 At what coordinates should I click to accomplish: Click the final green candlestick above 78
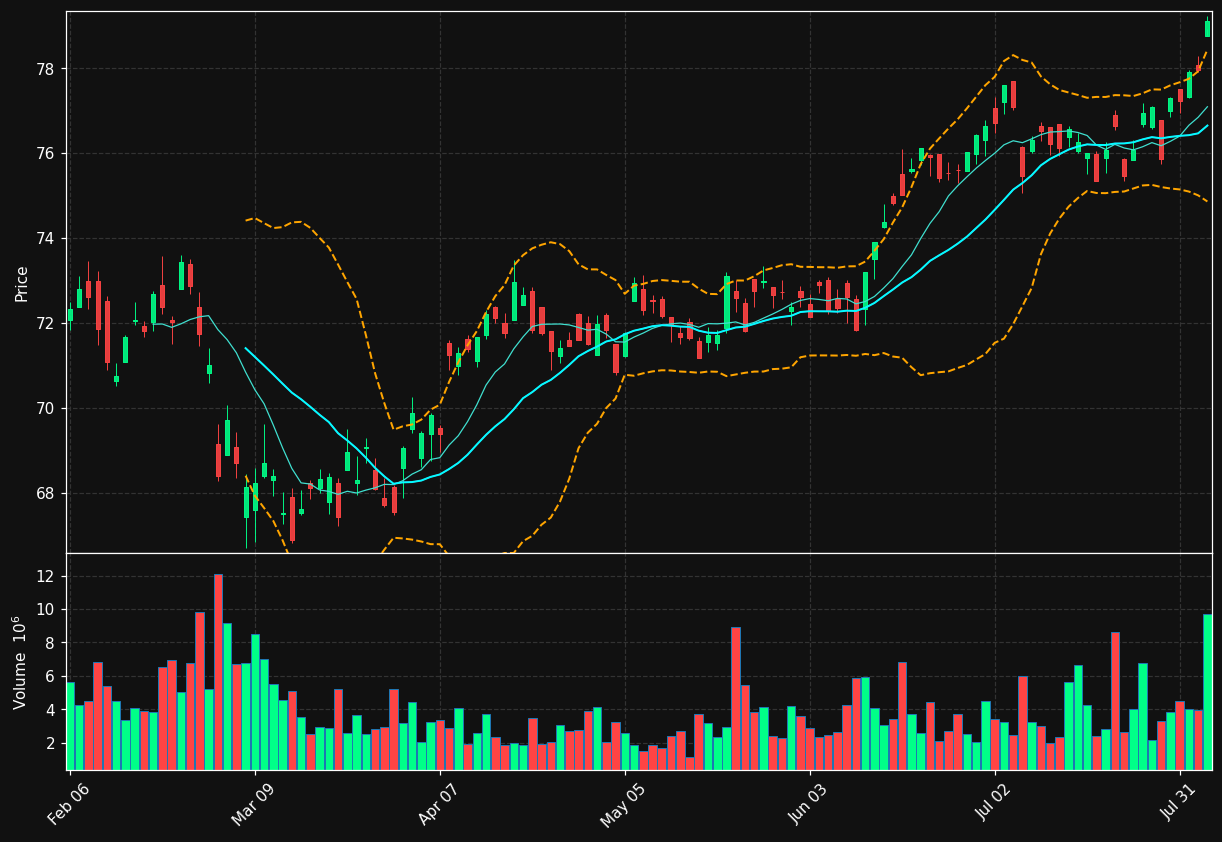1207,29
